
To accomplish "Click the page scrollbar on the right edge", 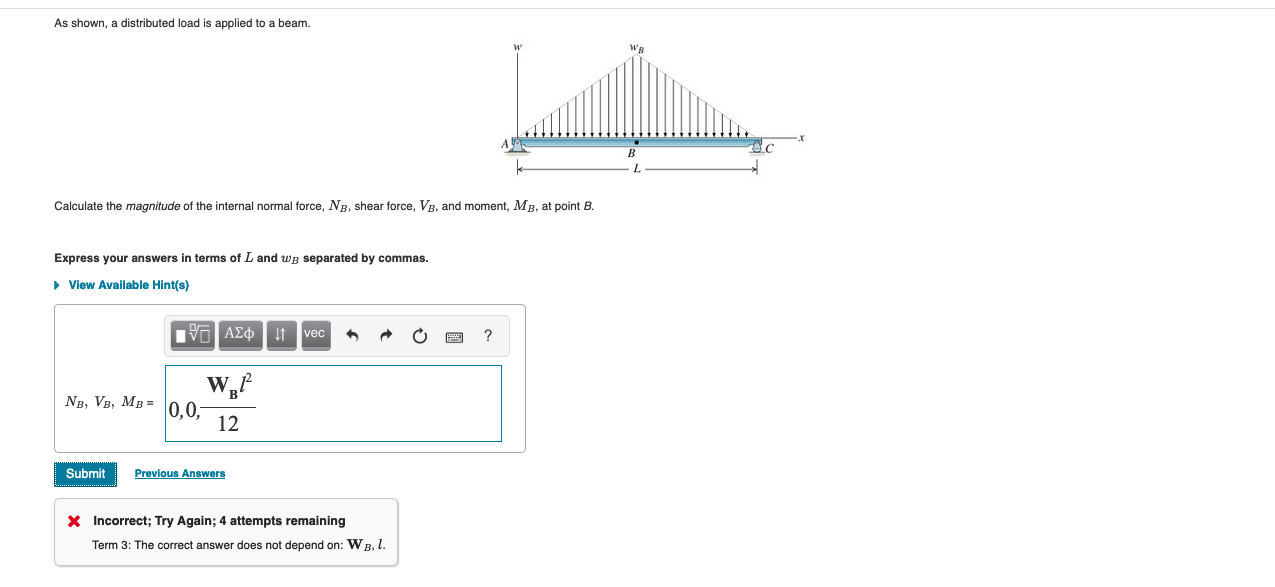I will click(x=1271, y=293).
